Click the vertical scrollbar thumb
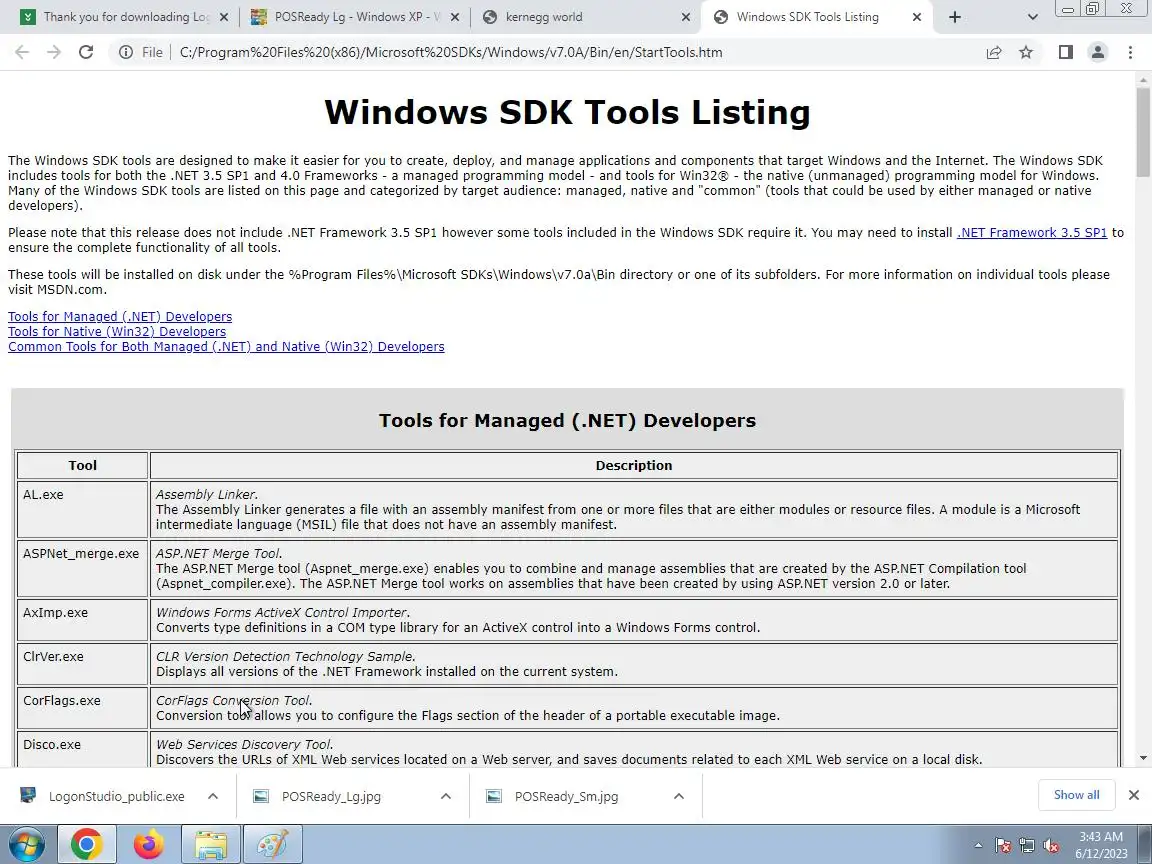This screenshot has width=1152, height=864. [x=1143, y=132]
